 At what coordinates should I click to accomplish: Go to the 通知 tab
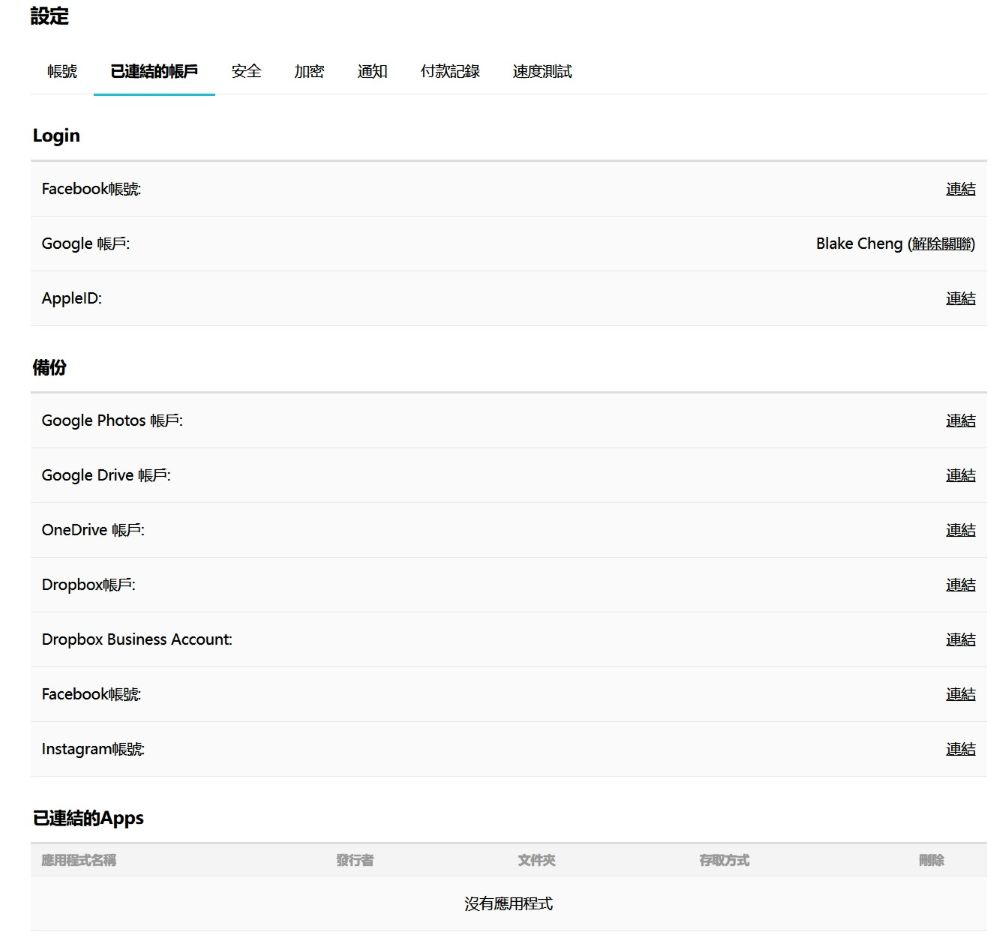coord(372,72)
